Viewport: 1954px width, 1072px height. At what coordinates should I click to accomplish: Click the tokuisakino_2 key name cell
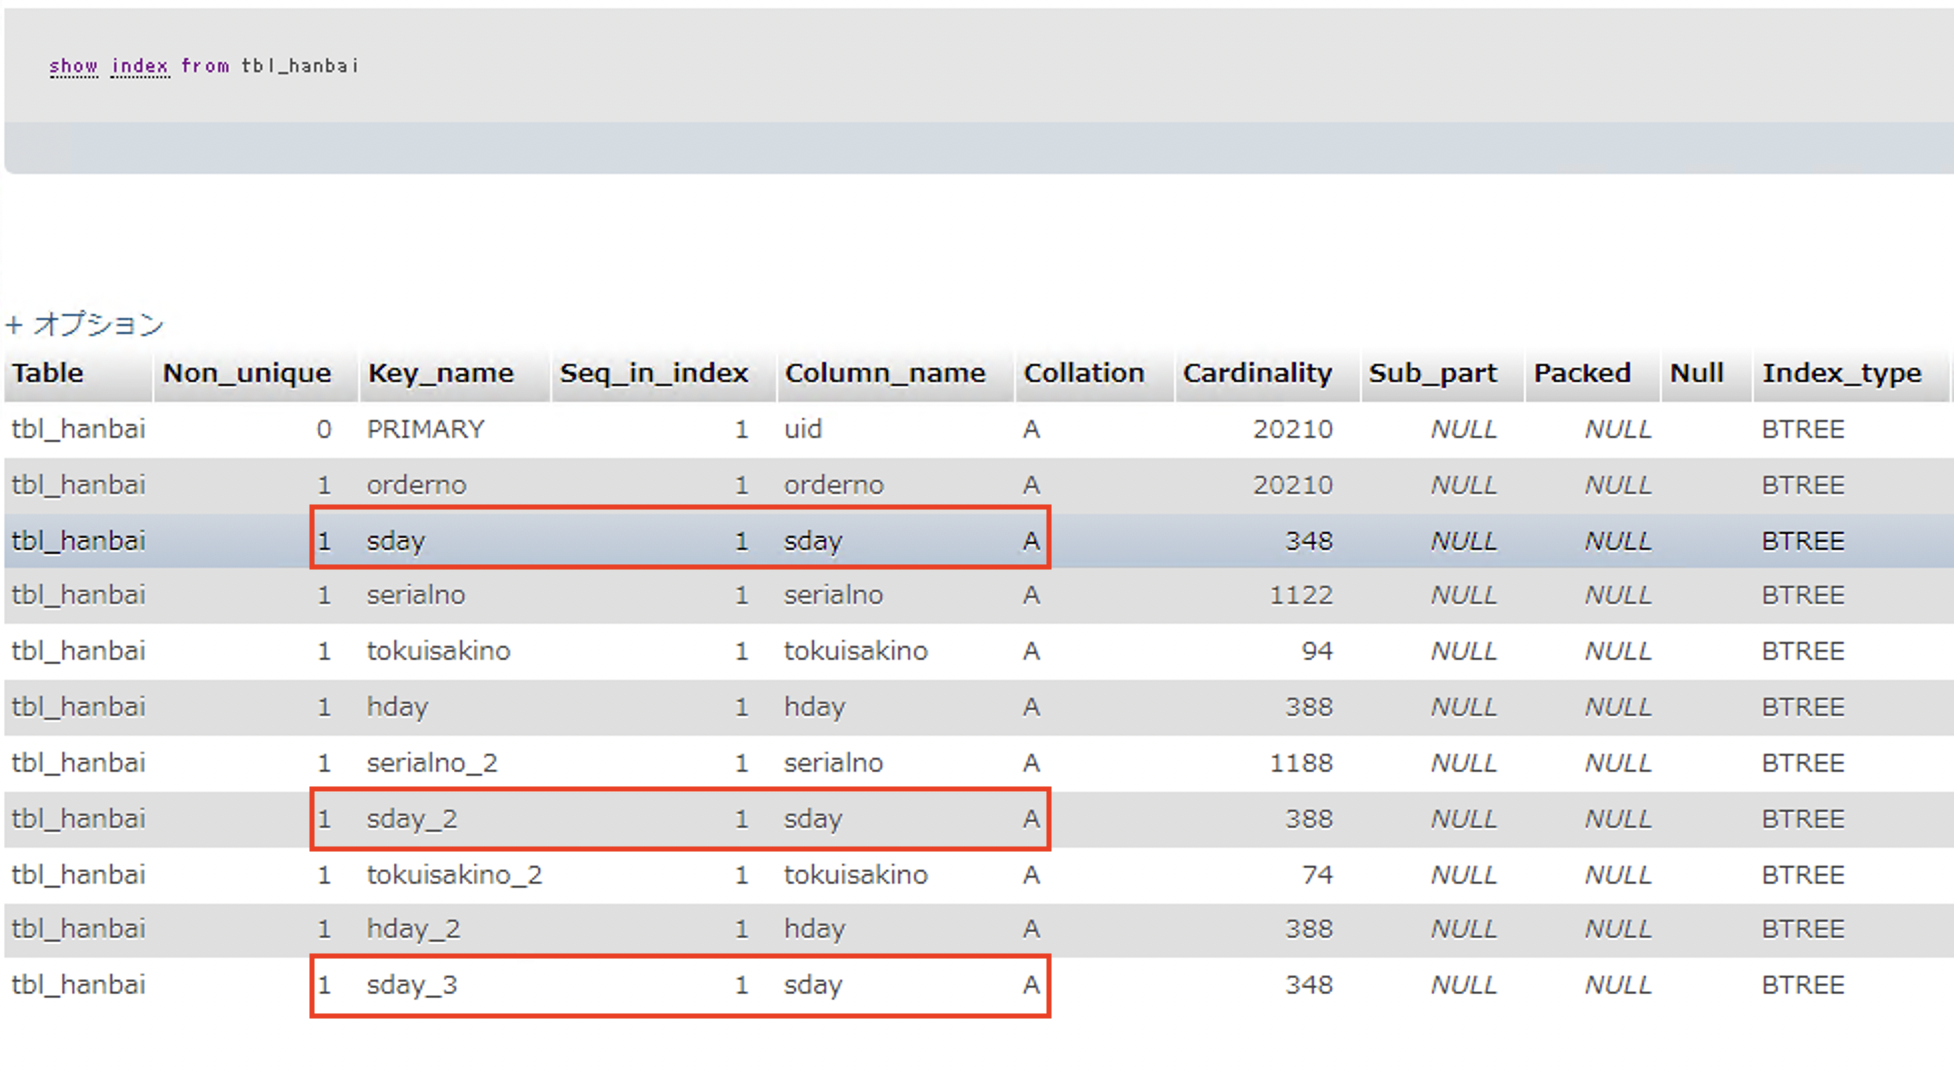pyautogui.click(x=454, y=875)
